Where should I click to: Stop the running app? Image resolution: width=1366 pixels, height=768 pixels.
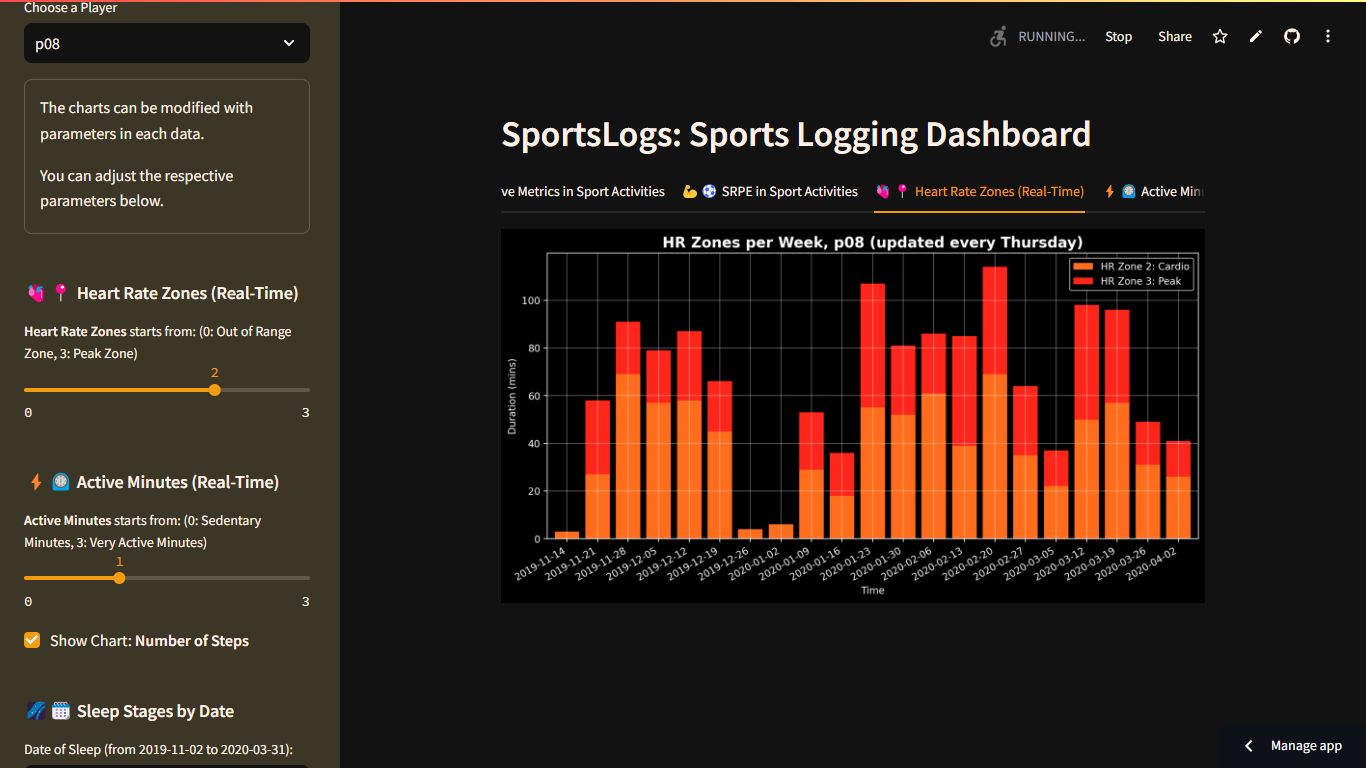[x=1119, y=36]
